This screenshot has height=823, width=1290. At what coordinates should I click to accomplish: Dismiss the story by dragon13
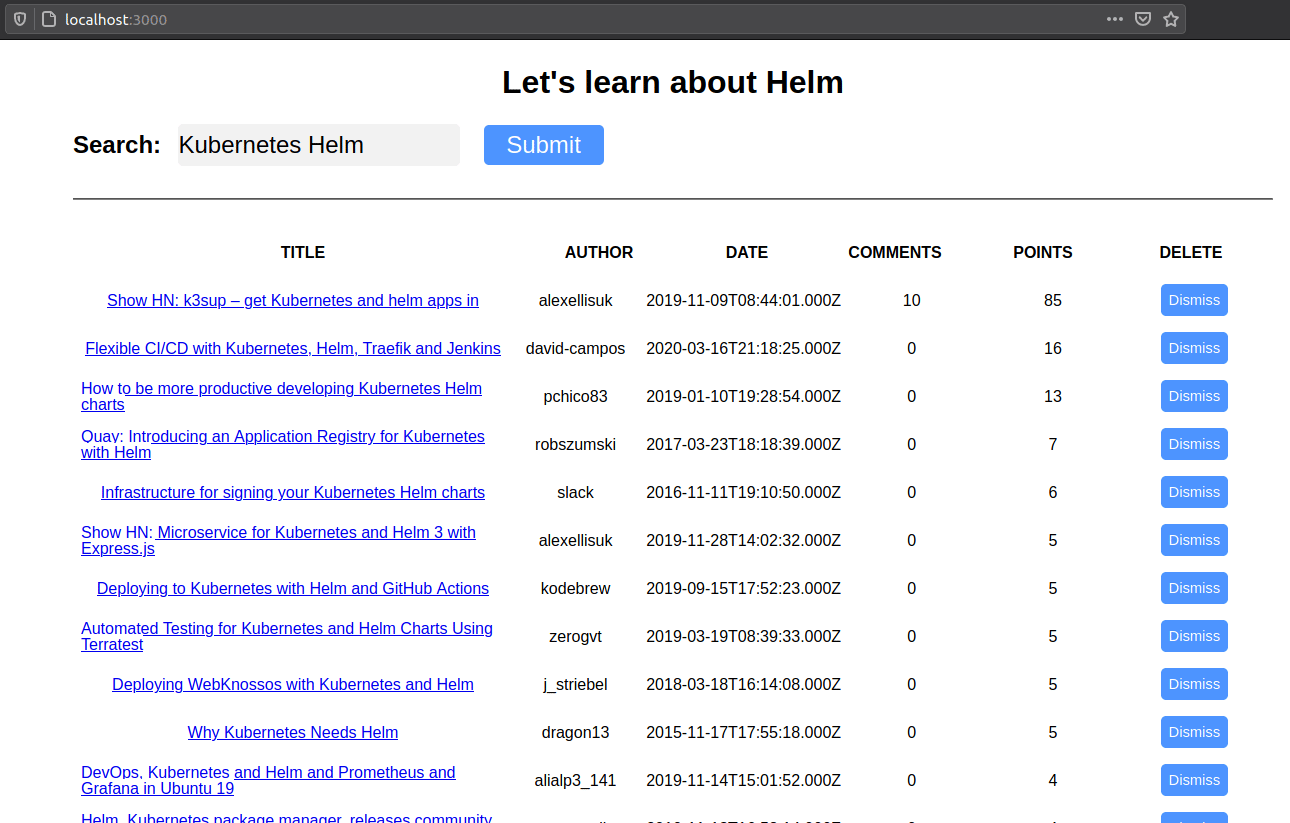click(x=1193, y=732)
